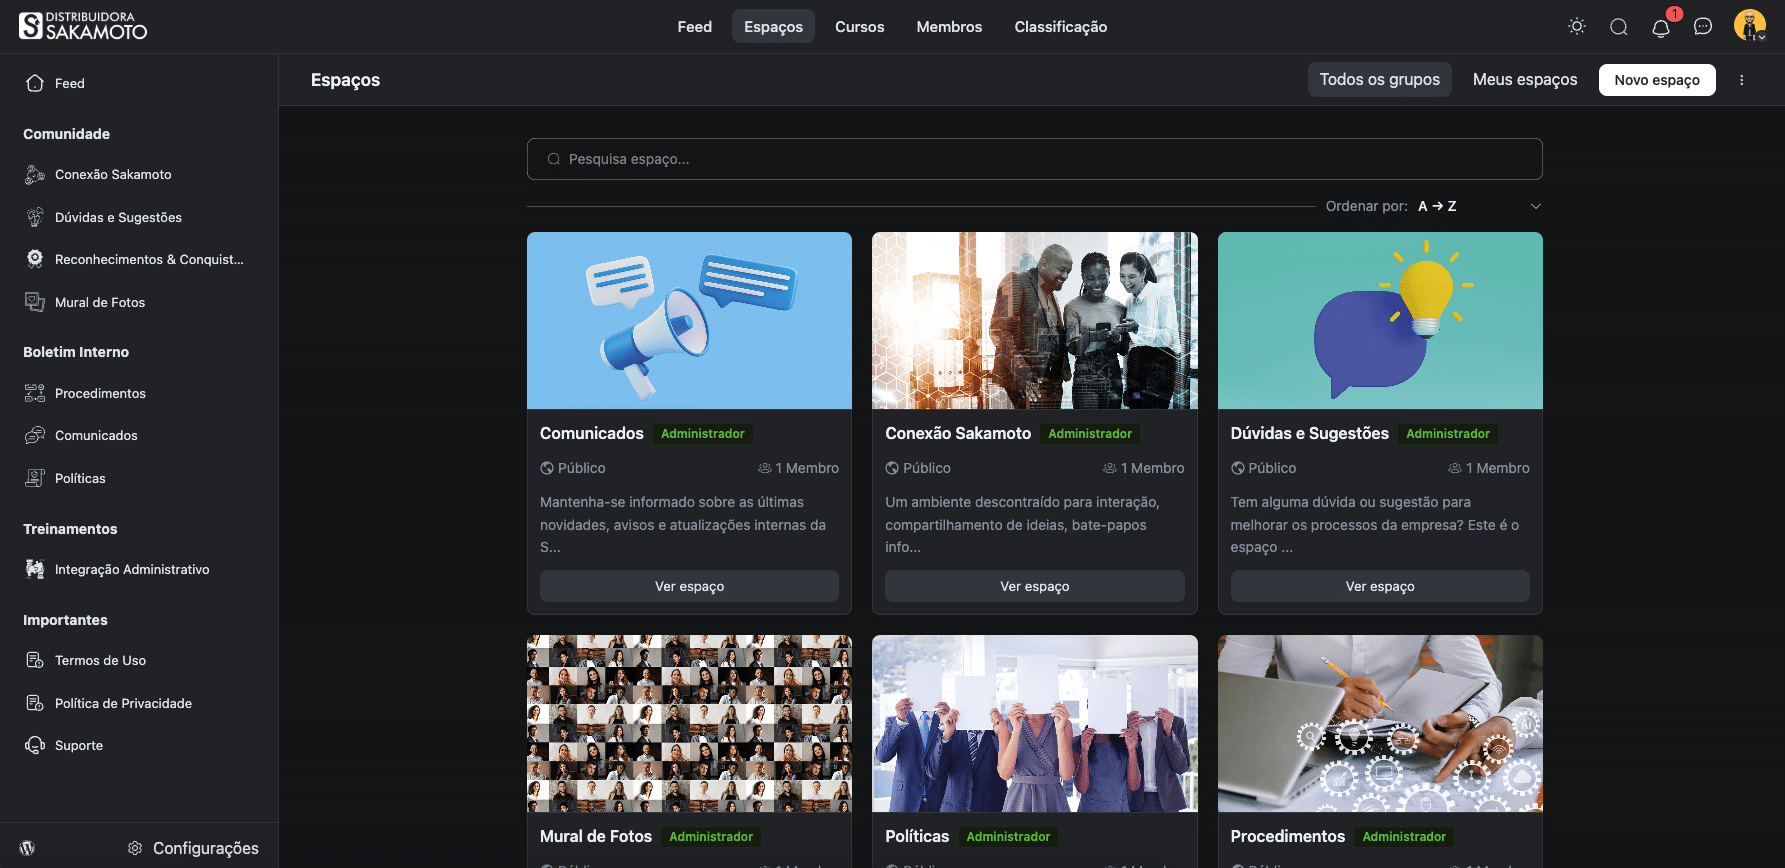Click the Distribuidora Sakamoto logo
The height and width of the screenshot is (868, 1785).
point(83,26)
